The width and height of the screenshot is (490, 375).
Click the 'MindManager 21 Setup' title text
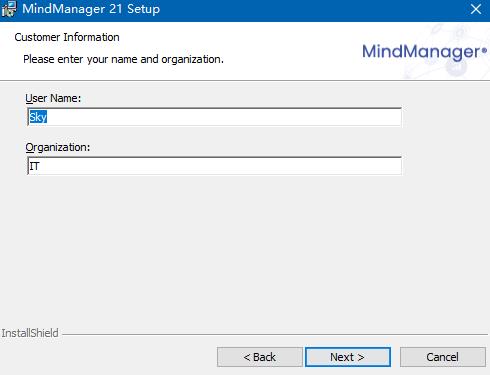click(x=91, y=9)
